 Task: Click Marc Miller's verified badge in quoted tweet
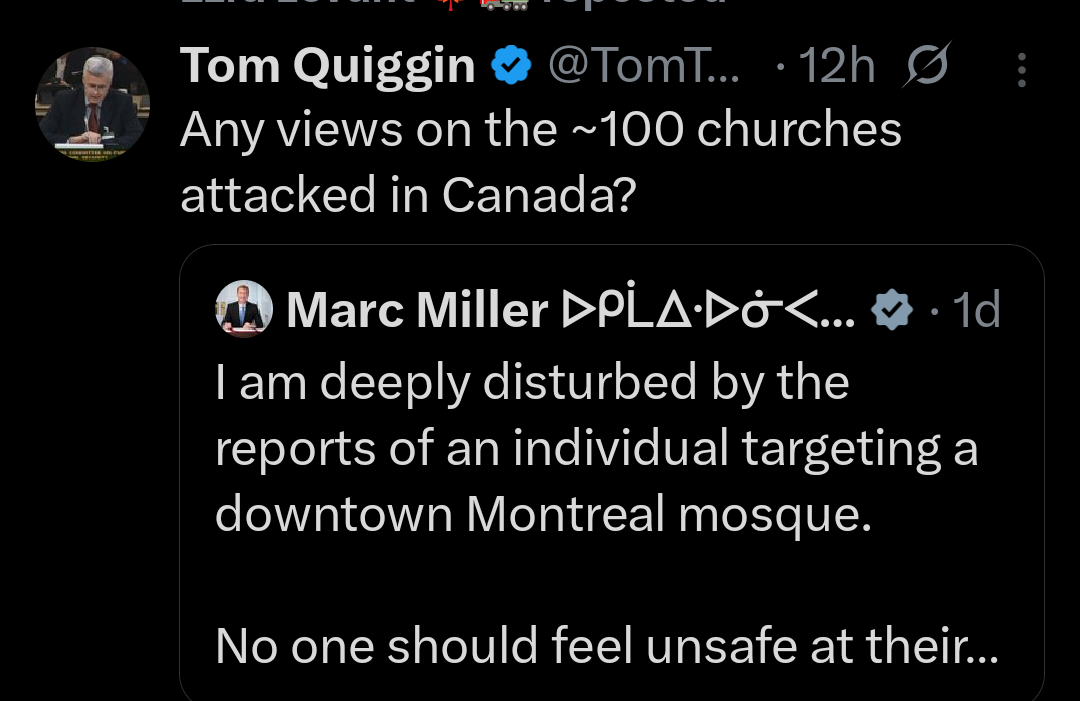tap(891, 310)
